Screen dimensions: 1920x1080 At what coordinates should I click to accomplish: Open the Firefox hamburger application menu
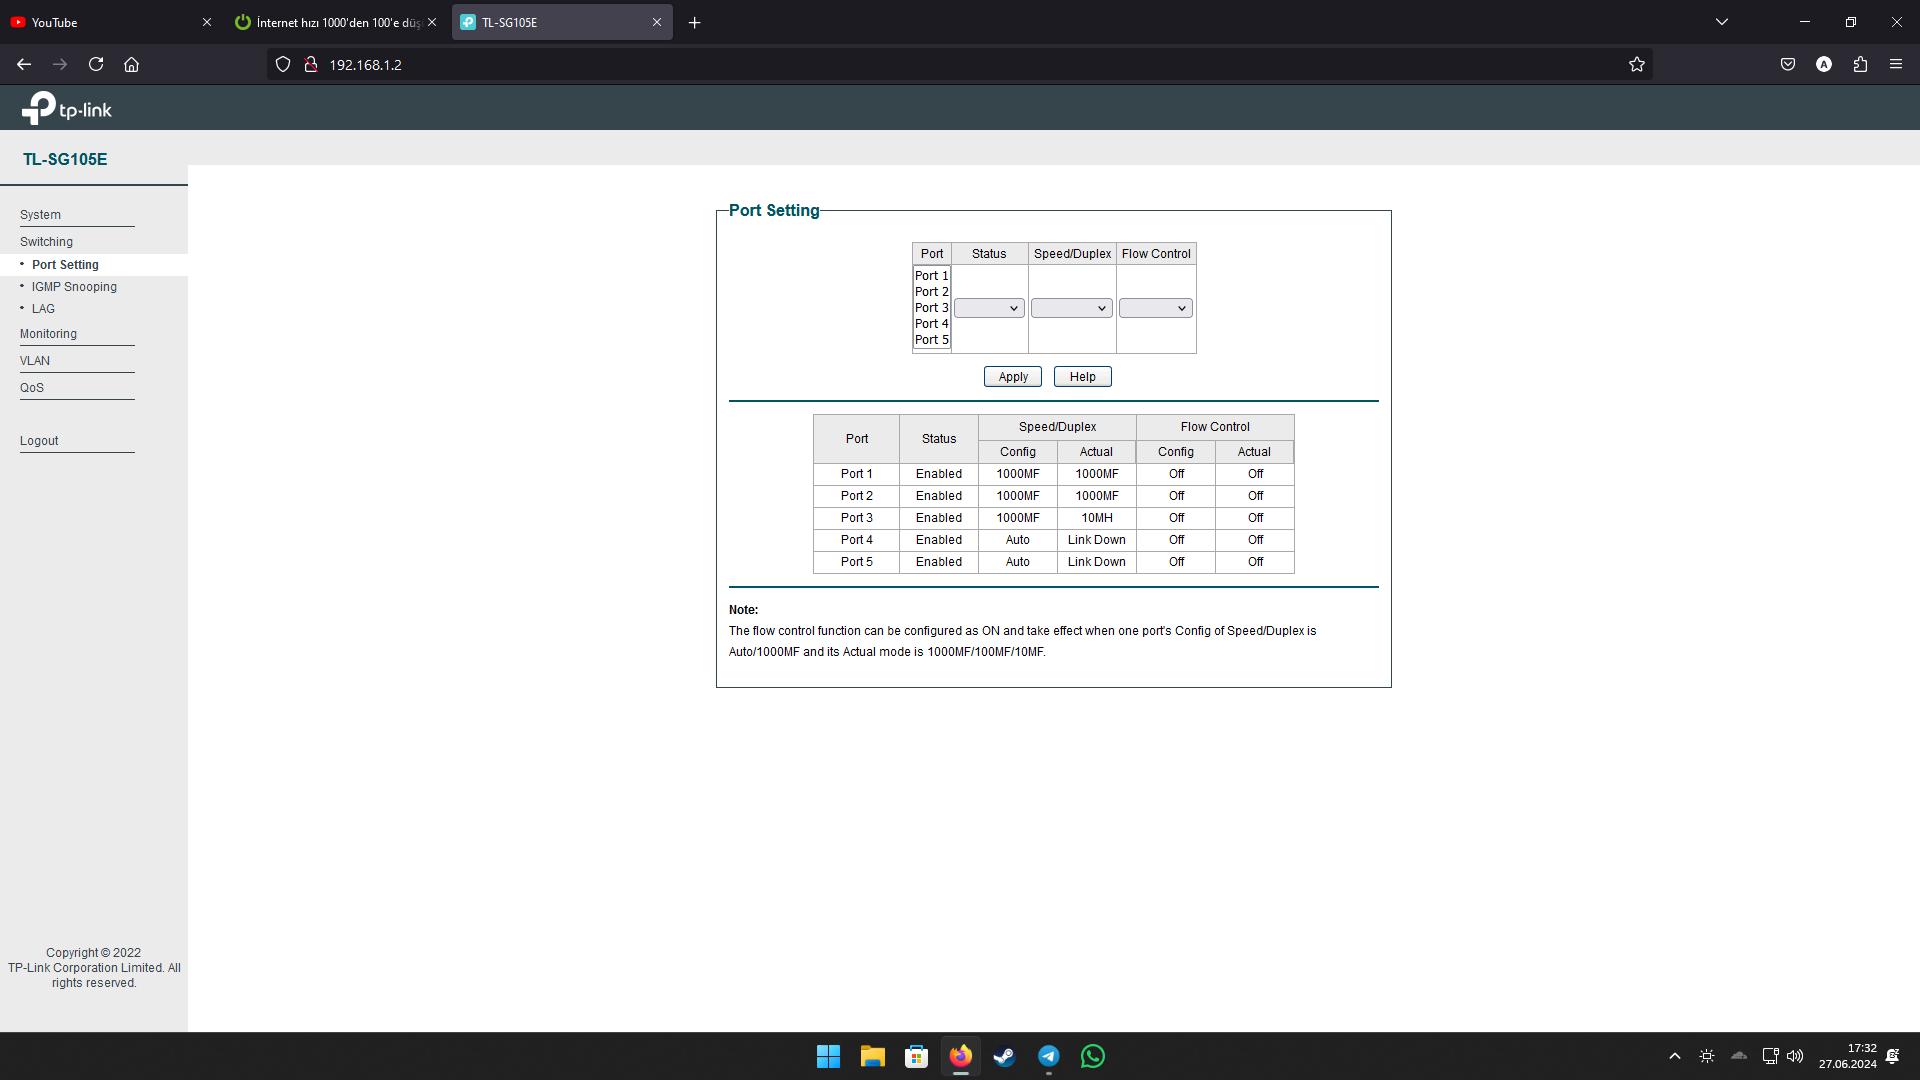coord(1896,64)
